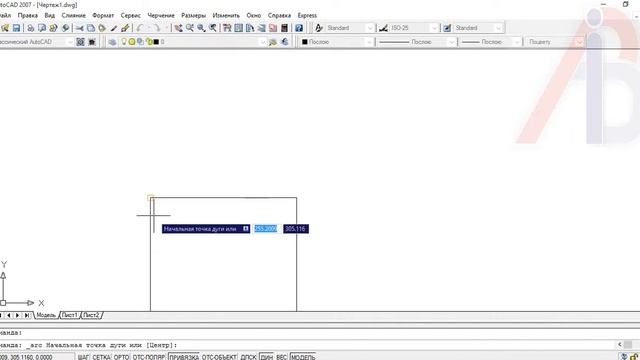This screenshot has width=640, height=360.
Task: Click the Publish icon
Action: coord(53,28)
